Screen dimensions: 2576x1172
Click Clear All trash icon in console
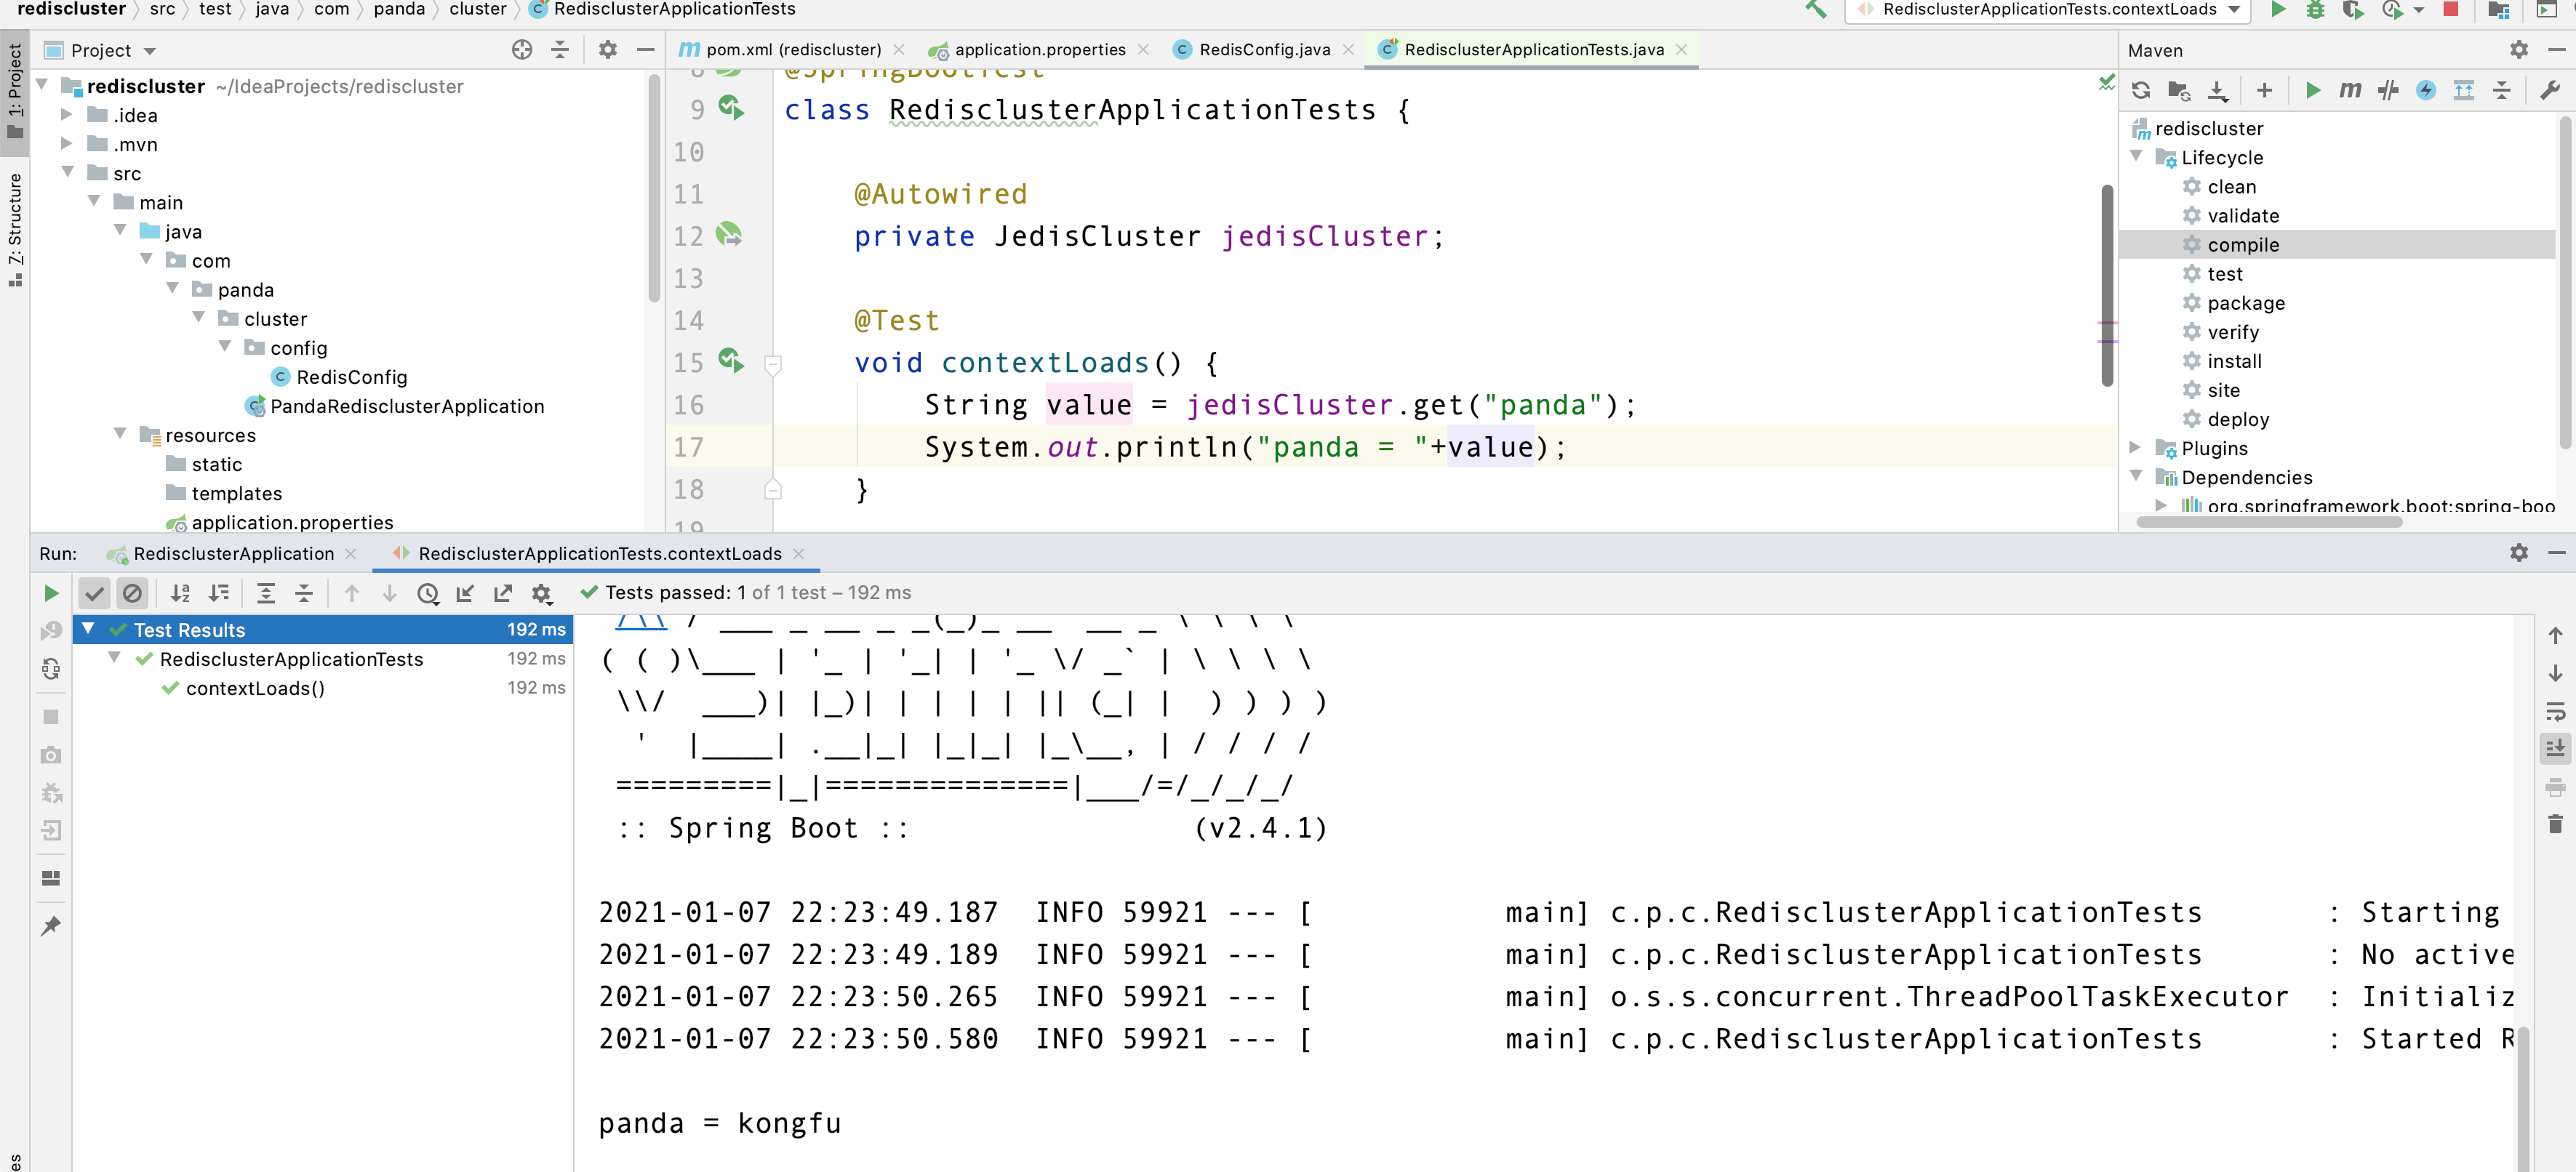tap(2555, 824)
